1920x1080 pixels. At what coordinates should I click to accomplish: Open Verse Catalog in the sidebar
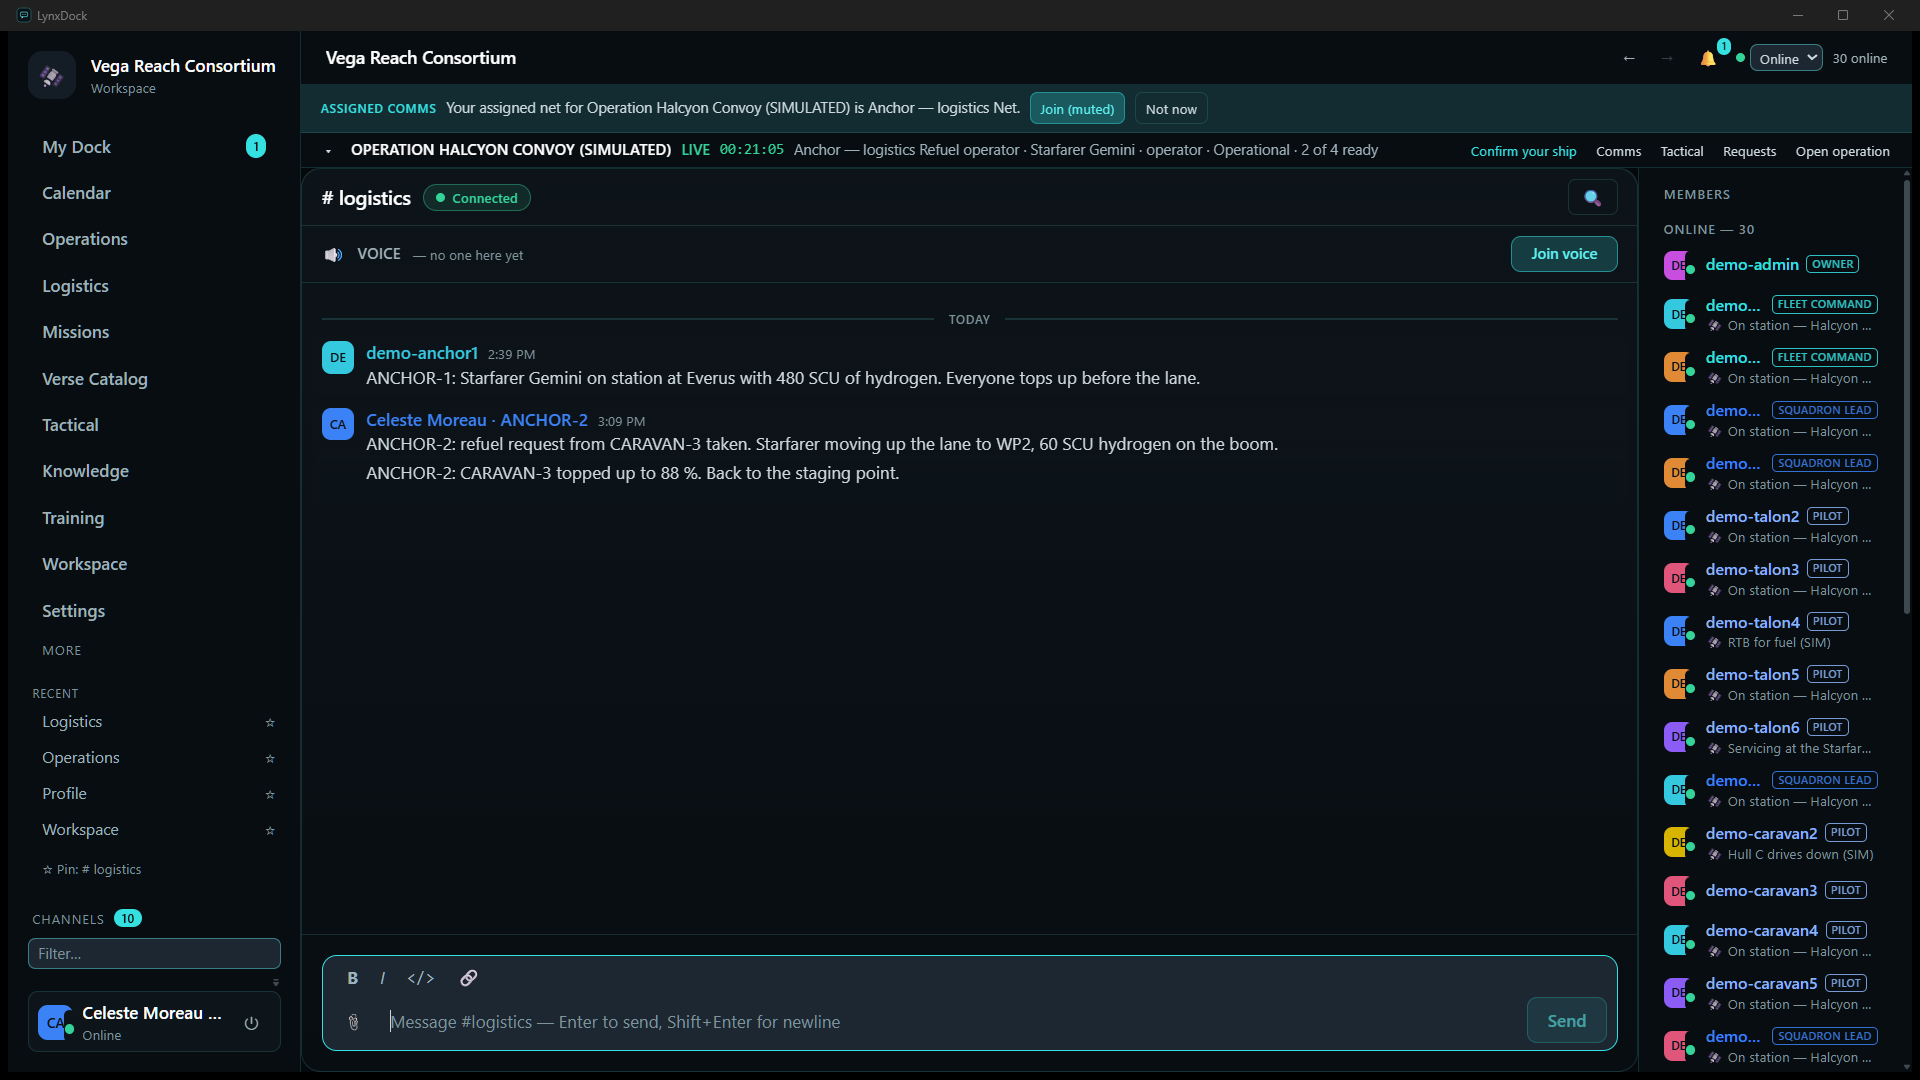pos(154,379)
